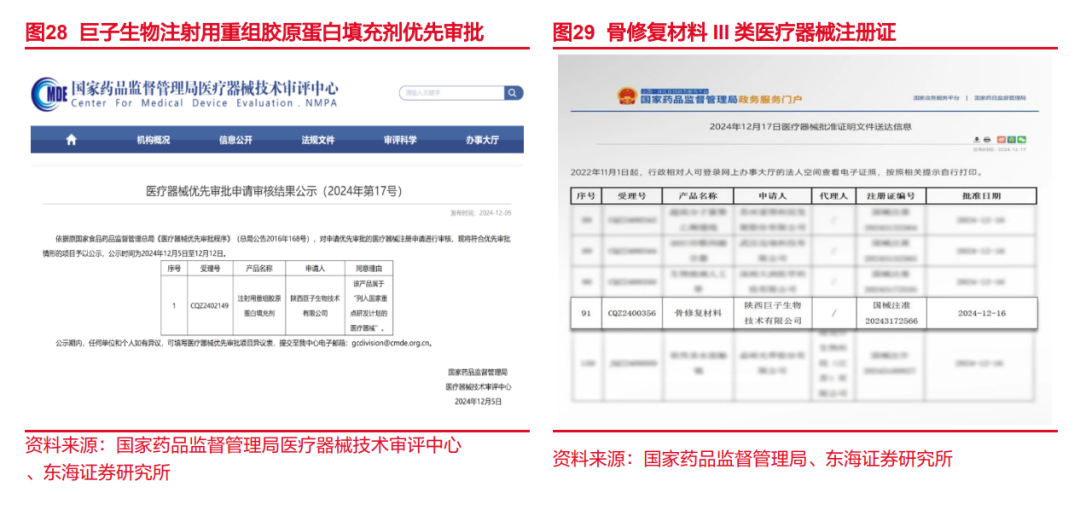Click the home icon in the CMDE navigation bar
Screen dimensions: 1080x510
point(71,140)
